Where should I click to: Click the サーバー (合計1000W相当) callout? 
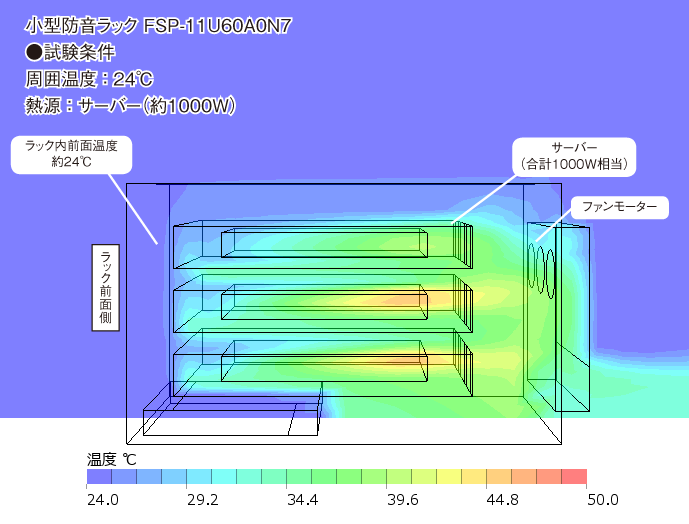click(x=574, y=155)
